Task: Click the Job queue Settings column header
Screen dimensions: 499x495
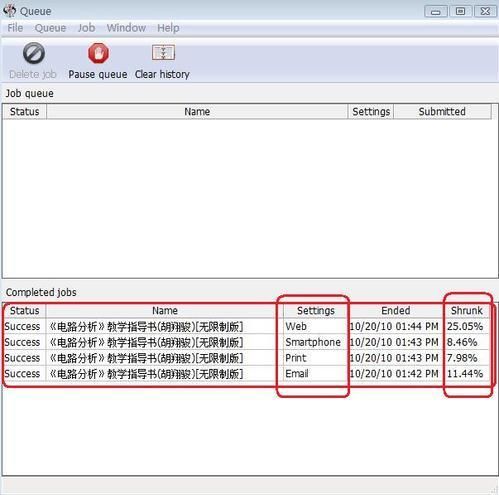Action: (371, 112)
